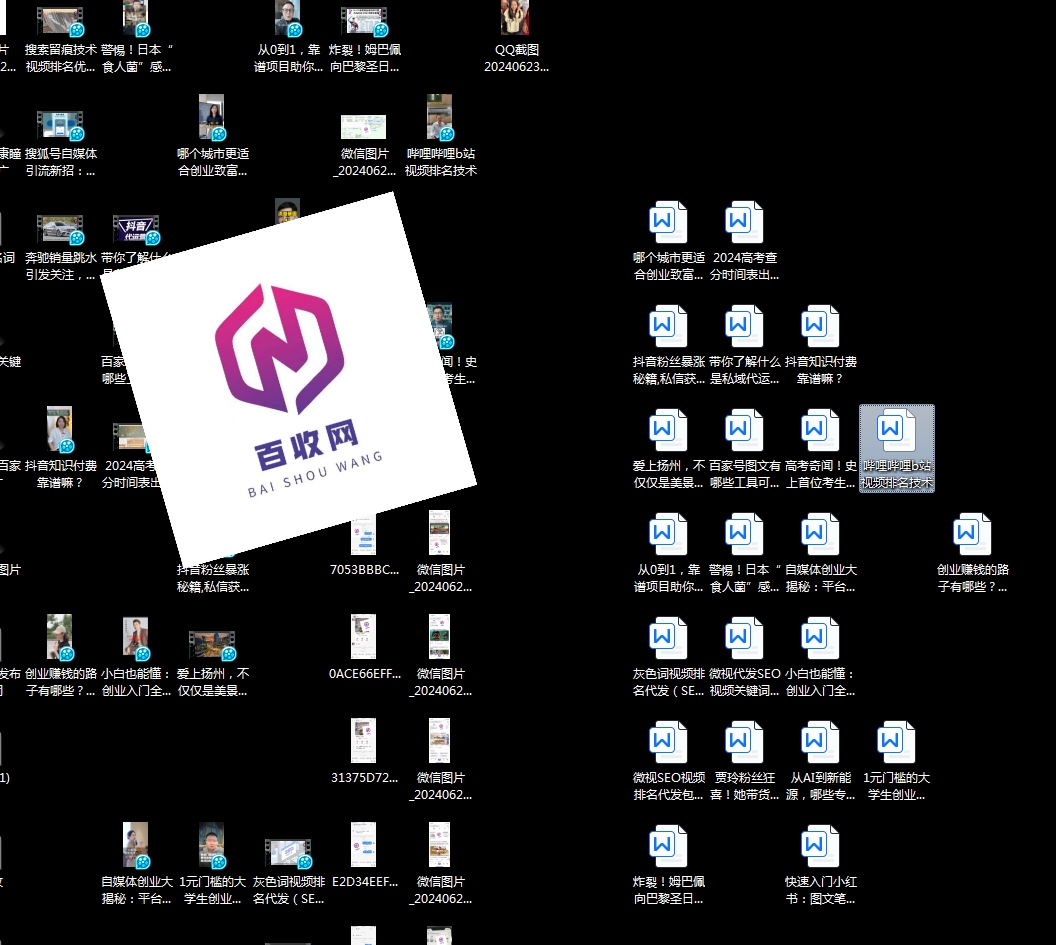Click the 小白也能懂：创业入门全 Word document

(x=820, y=657)
